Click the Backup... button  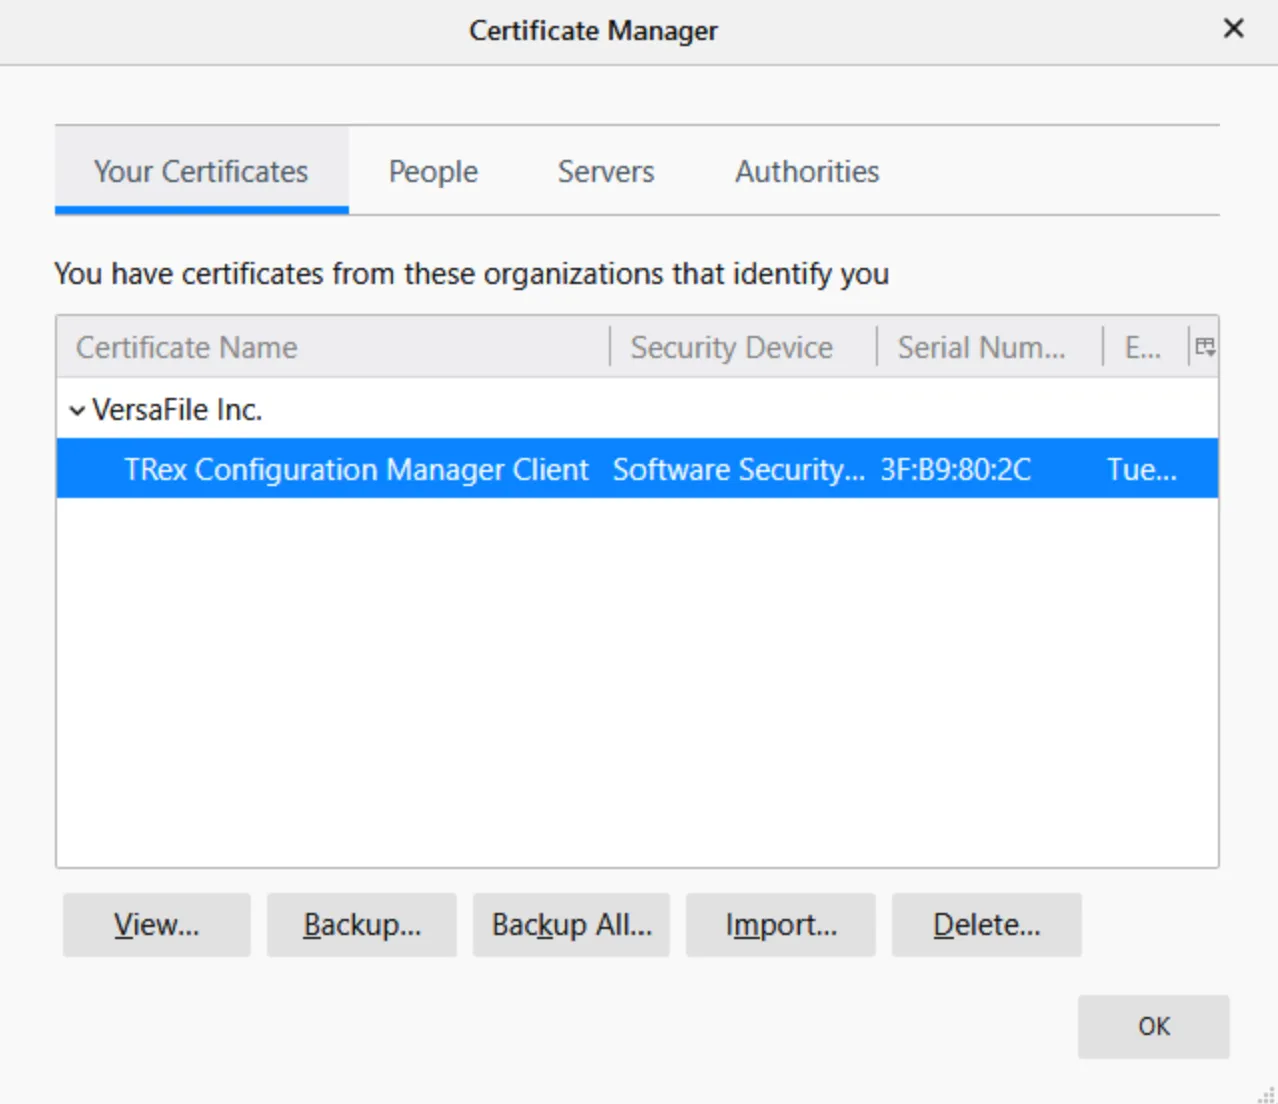362,925
